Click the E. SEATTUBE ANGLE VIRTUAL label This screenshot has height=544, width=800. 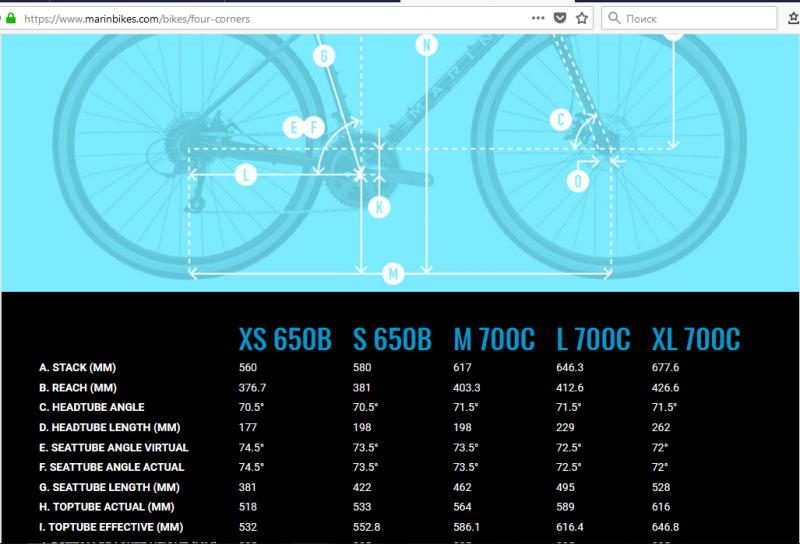click(x=113, y=448)
